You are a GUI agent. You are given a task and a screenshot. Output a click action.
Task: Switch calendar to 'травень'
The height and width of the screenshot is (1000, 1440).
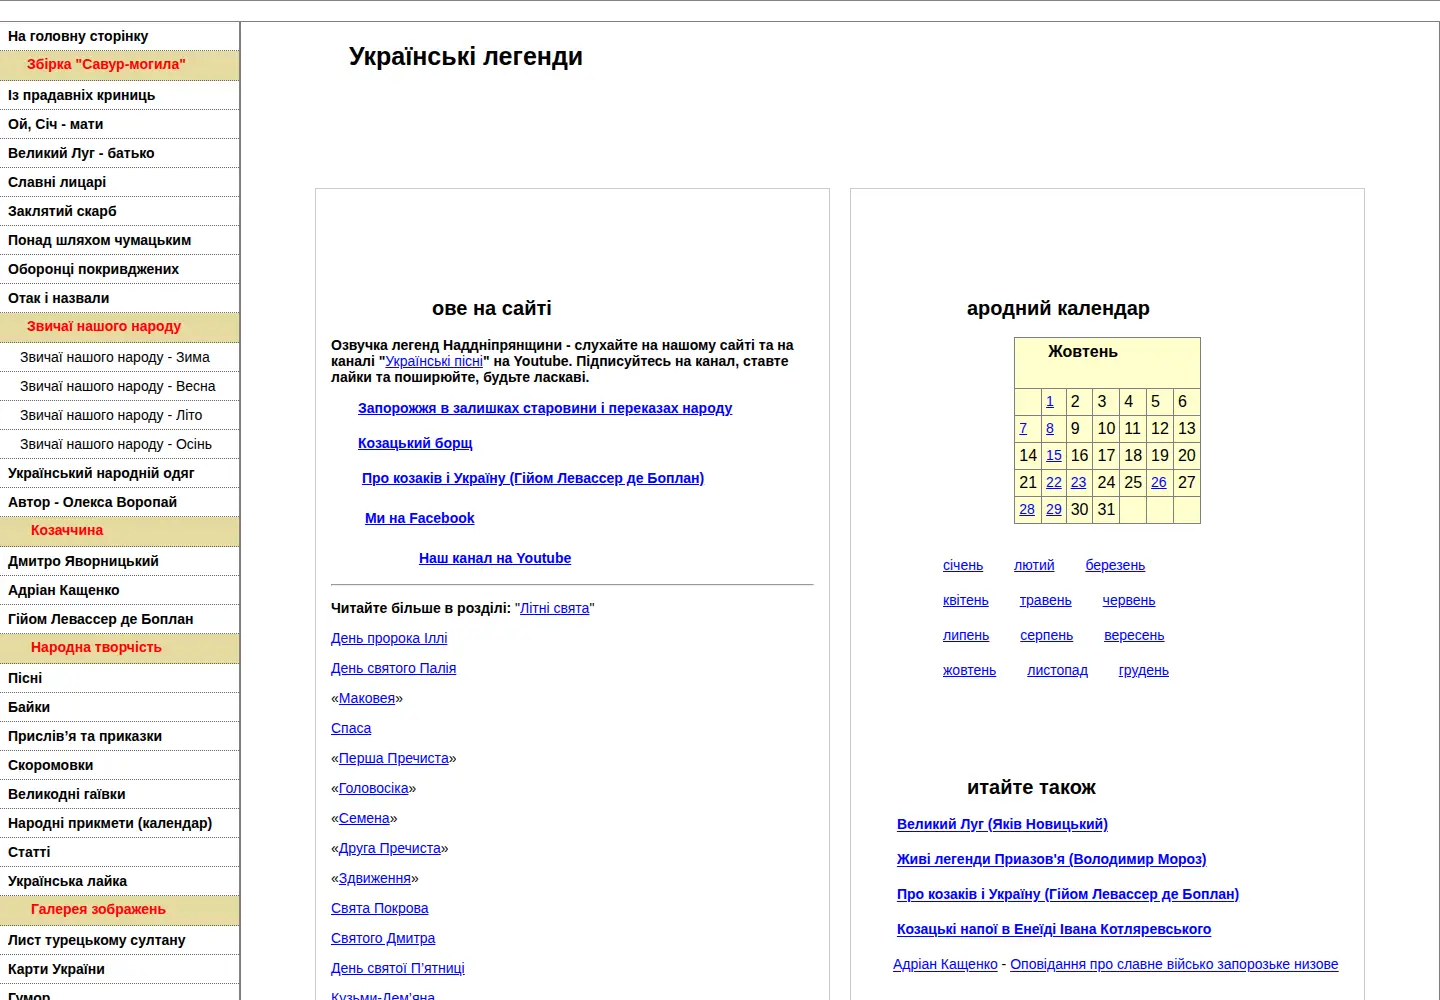click(x=1046, y=600)
